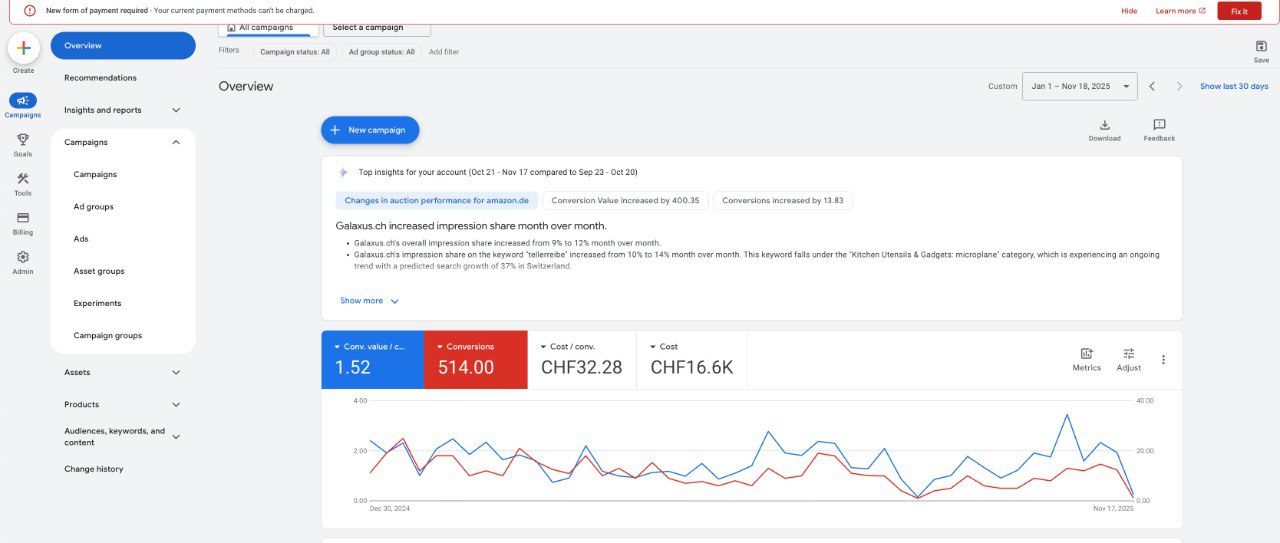Click the Ad group status: All filter chip

pyautogui.click(x=381, y=51)
